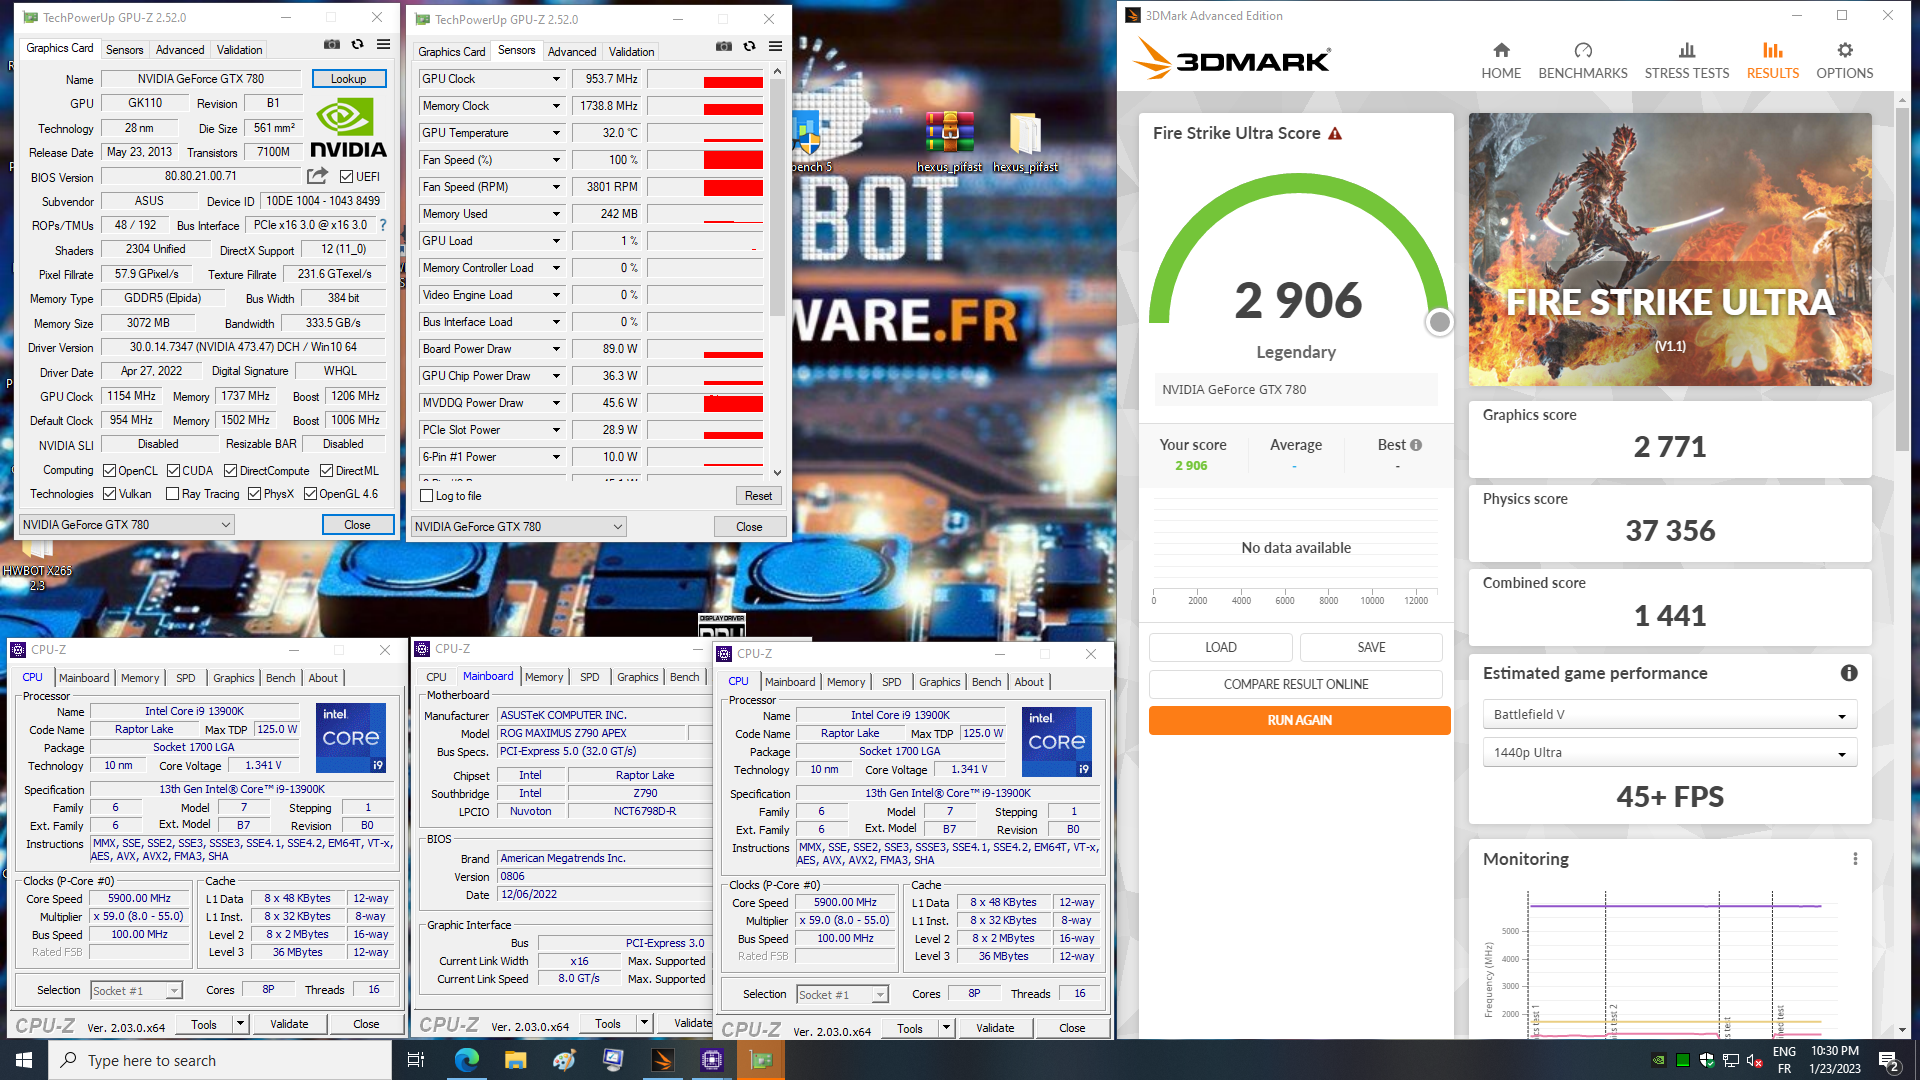The width and height of the screenshot is (1920, 1080).
Task: Open the hexus_pifast WinRAR archive on desktop
Action: pos(949,143)
